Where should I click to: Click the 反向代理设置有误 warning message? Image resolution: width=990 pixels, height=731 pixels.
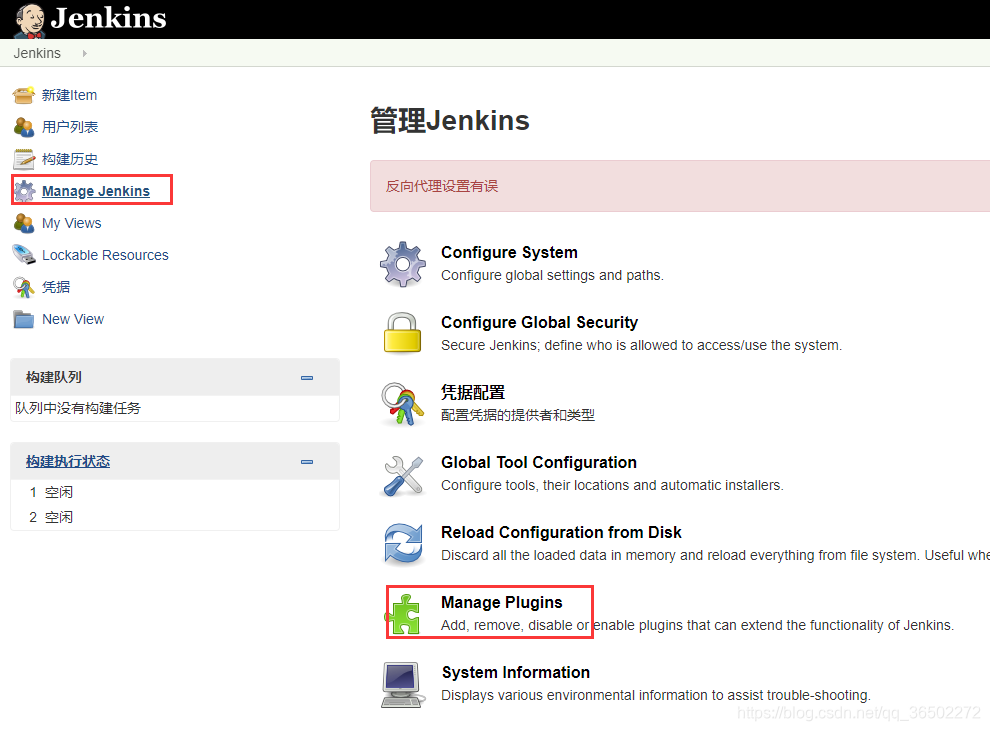tap(442, 186)
